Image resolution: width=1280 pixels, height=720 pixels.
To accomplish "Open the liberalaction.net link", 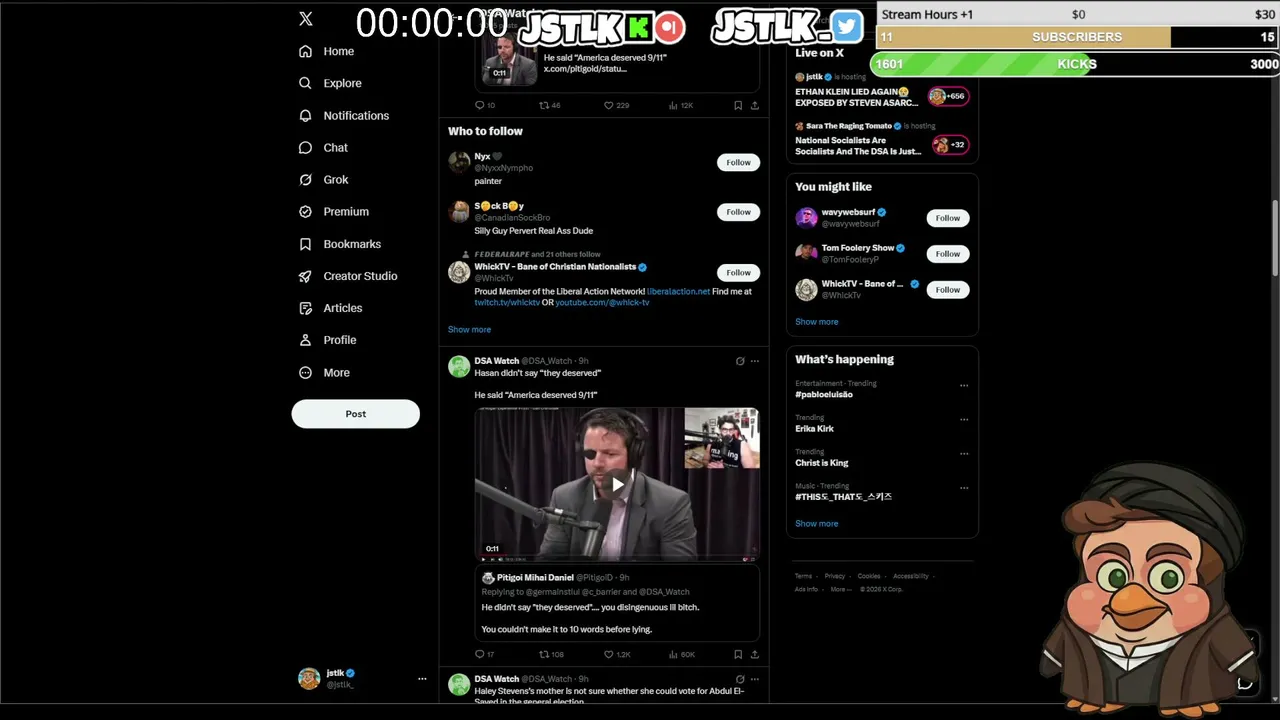I will tap(678, 292).
